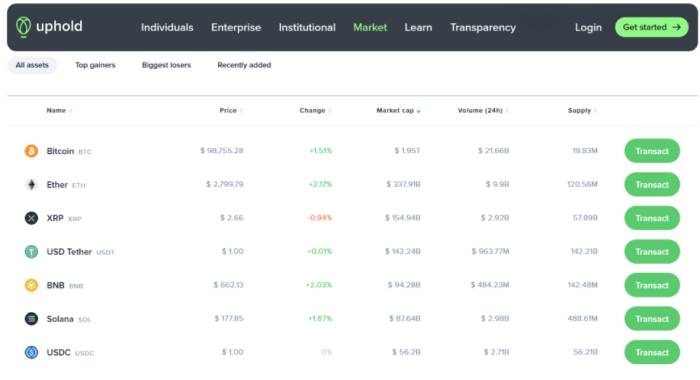Click Transact for Bitcoin
The image size is (700, 380).
pos(652,151)
